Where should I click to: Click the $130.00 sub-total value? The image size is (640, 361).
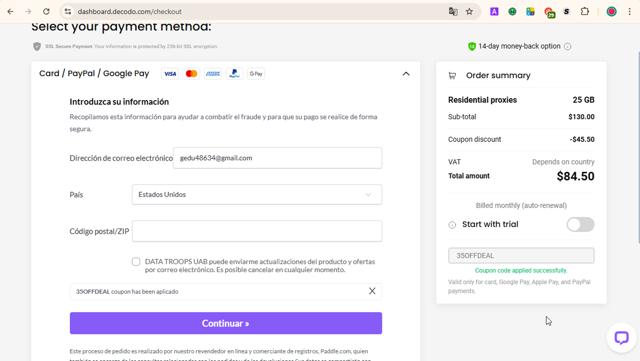click(581, 117)
